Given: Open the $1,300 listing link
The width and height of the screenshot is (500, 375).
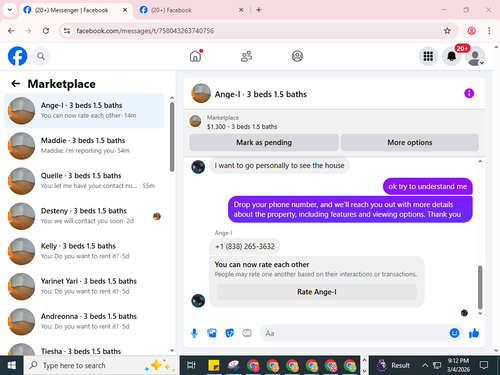Looking at the screenshot, I should point(242,127).
